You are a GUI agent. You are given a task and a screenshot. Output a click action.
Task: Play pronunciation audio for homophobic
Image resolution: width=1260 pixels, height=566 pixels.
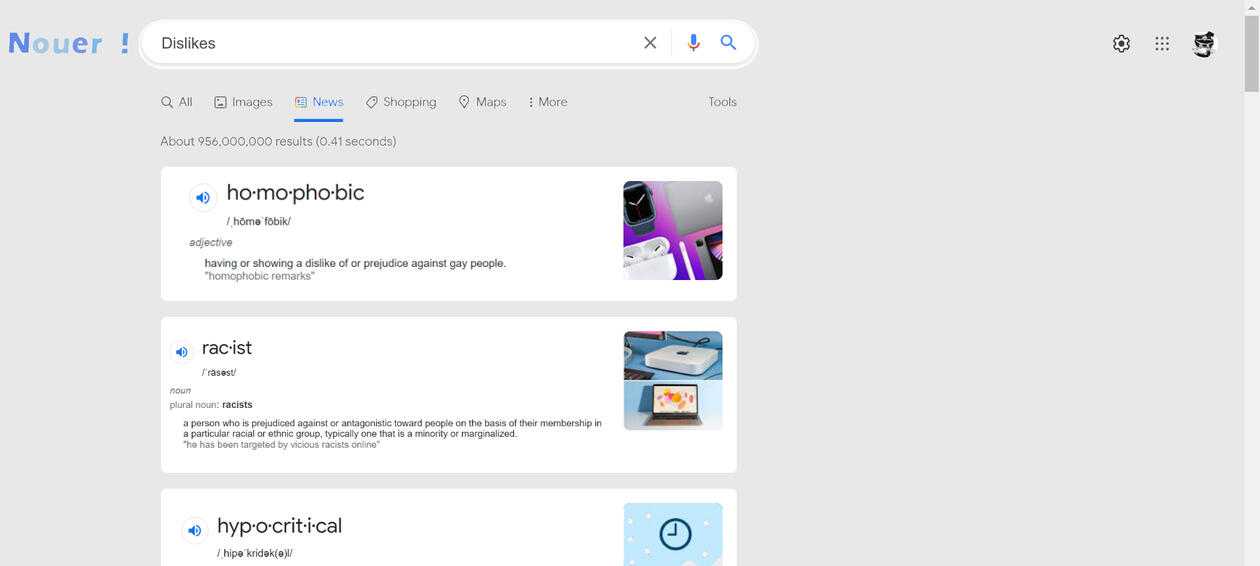203,198
